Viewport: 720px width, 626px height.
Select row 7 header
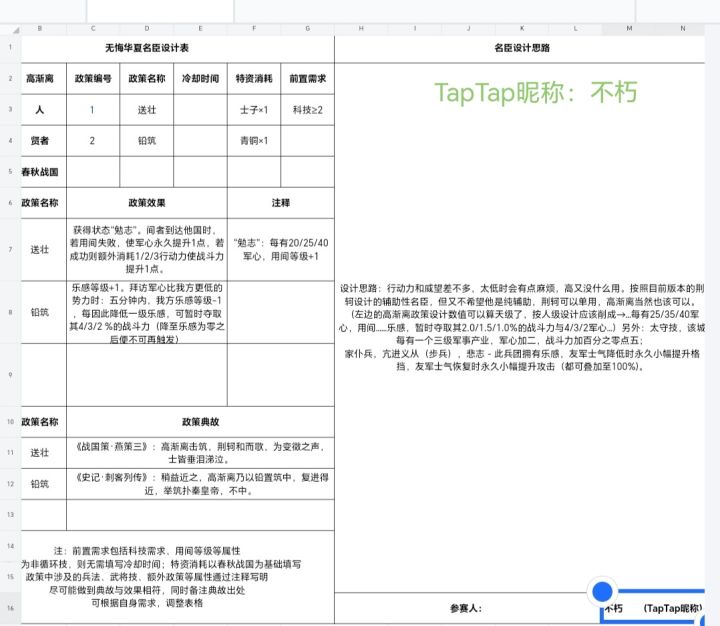coord(10,249)
